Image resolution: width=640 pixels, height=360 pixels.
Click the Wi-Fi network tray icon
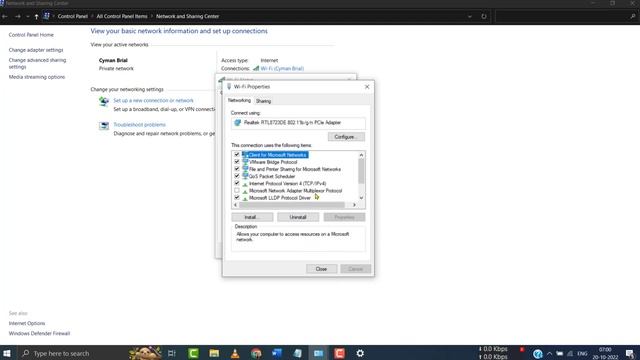point(570,353)
